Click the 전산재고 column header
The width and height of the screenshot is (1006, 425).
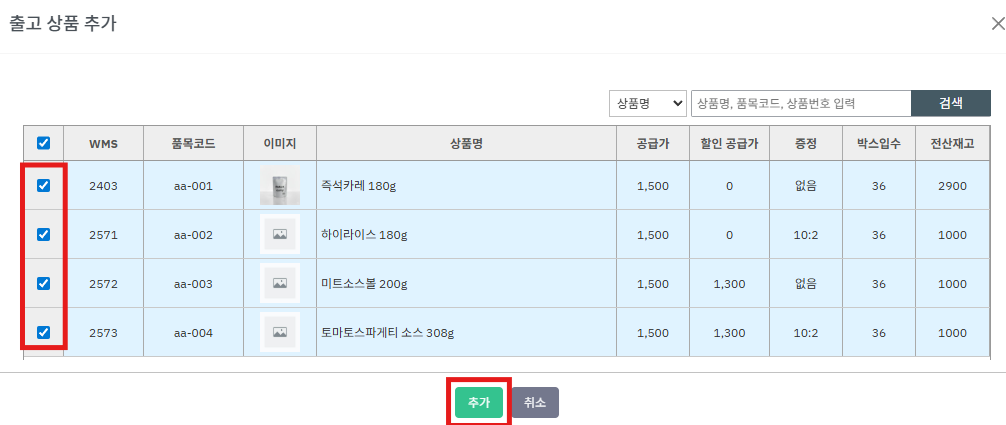coord(952,143)
